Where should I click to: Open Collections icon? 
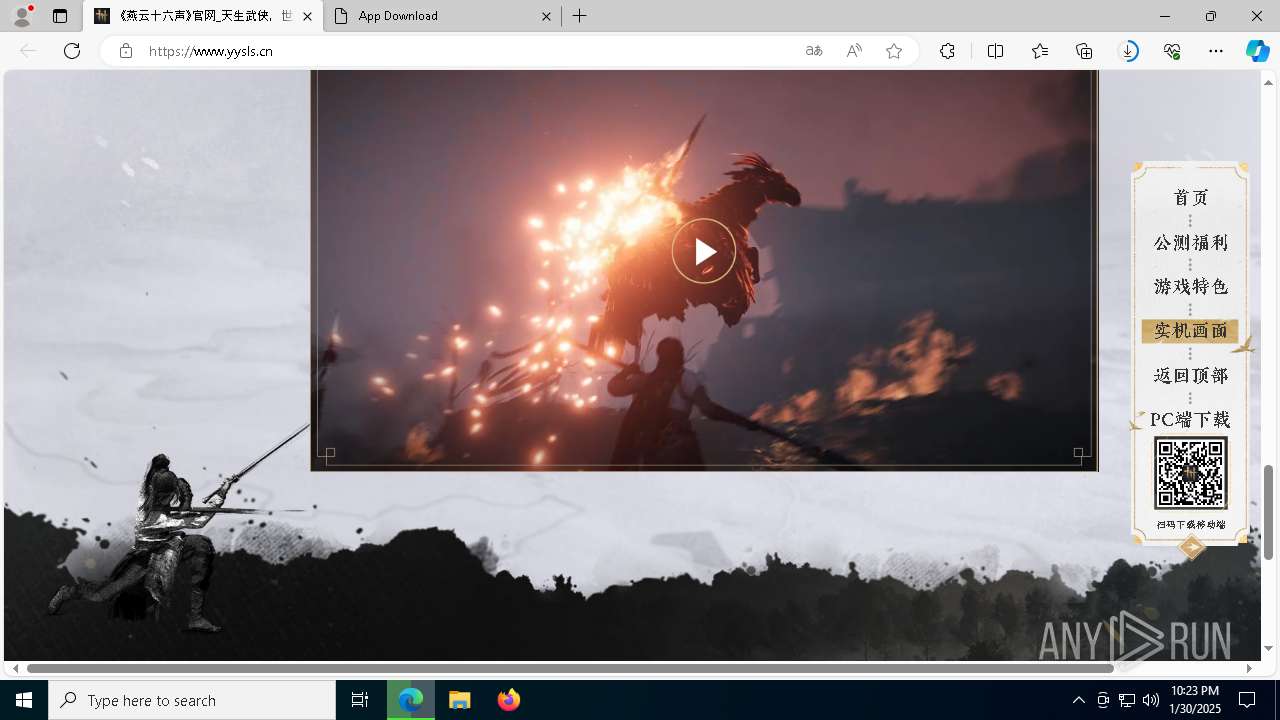click(x=1084, y=51)
